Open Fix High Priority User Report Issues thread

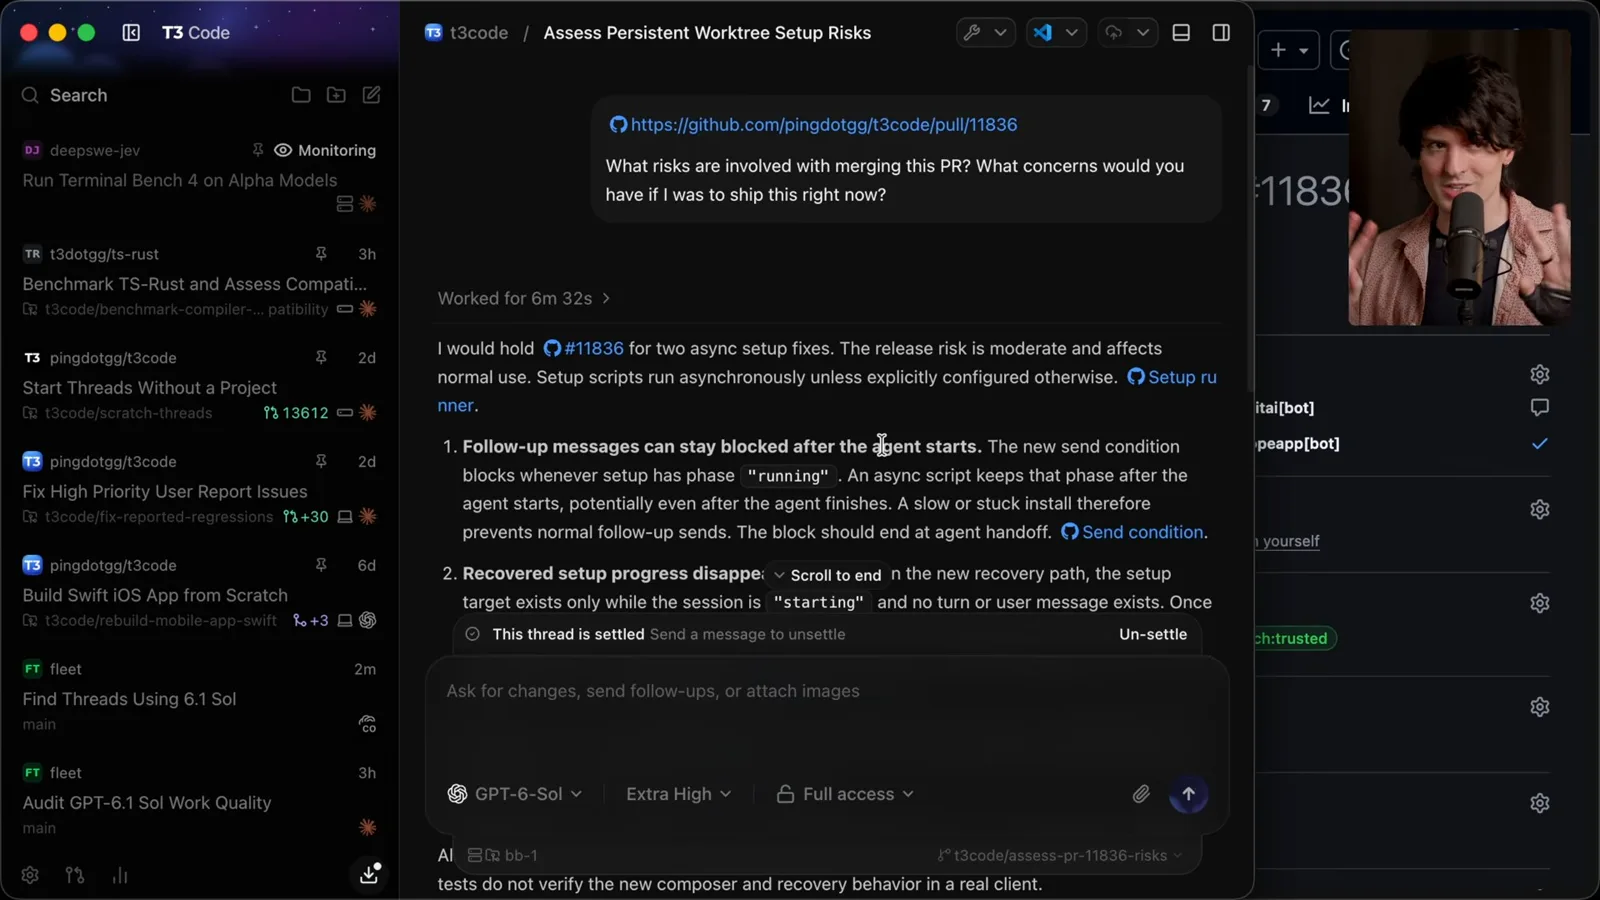[x=165, y=492]
